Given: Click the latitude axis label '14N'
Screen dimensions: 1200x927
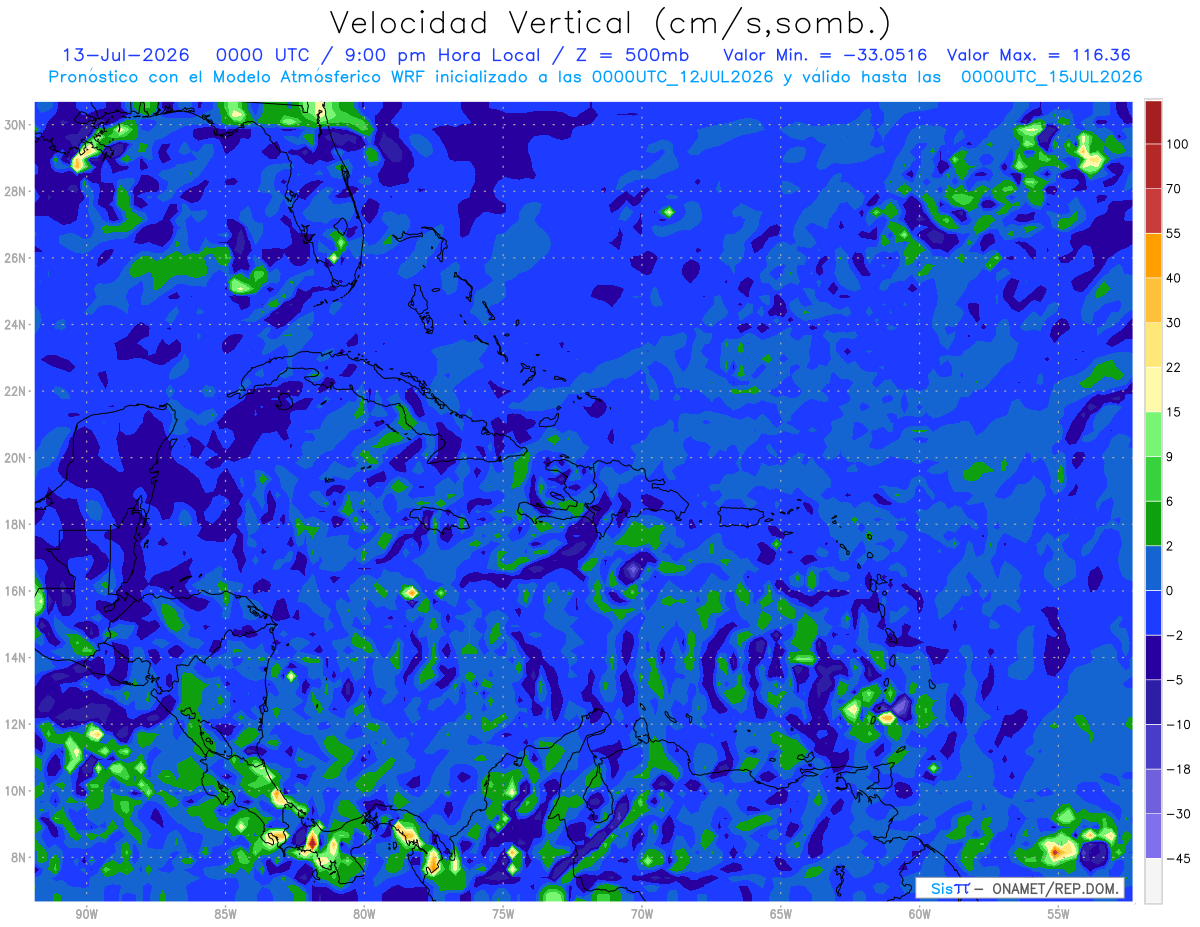Looking at the screenshot, I should [x=16, y=658].
